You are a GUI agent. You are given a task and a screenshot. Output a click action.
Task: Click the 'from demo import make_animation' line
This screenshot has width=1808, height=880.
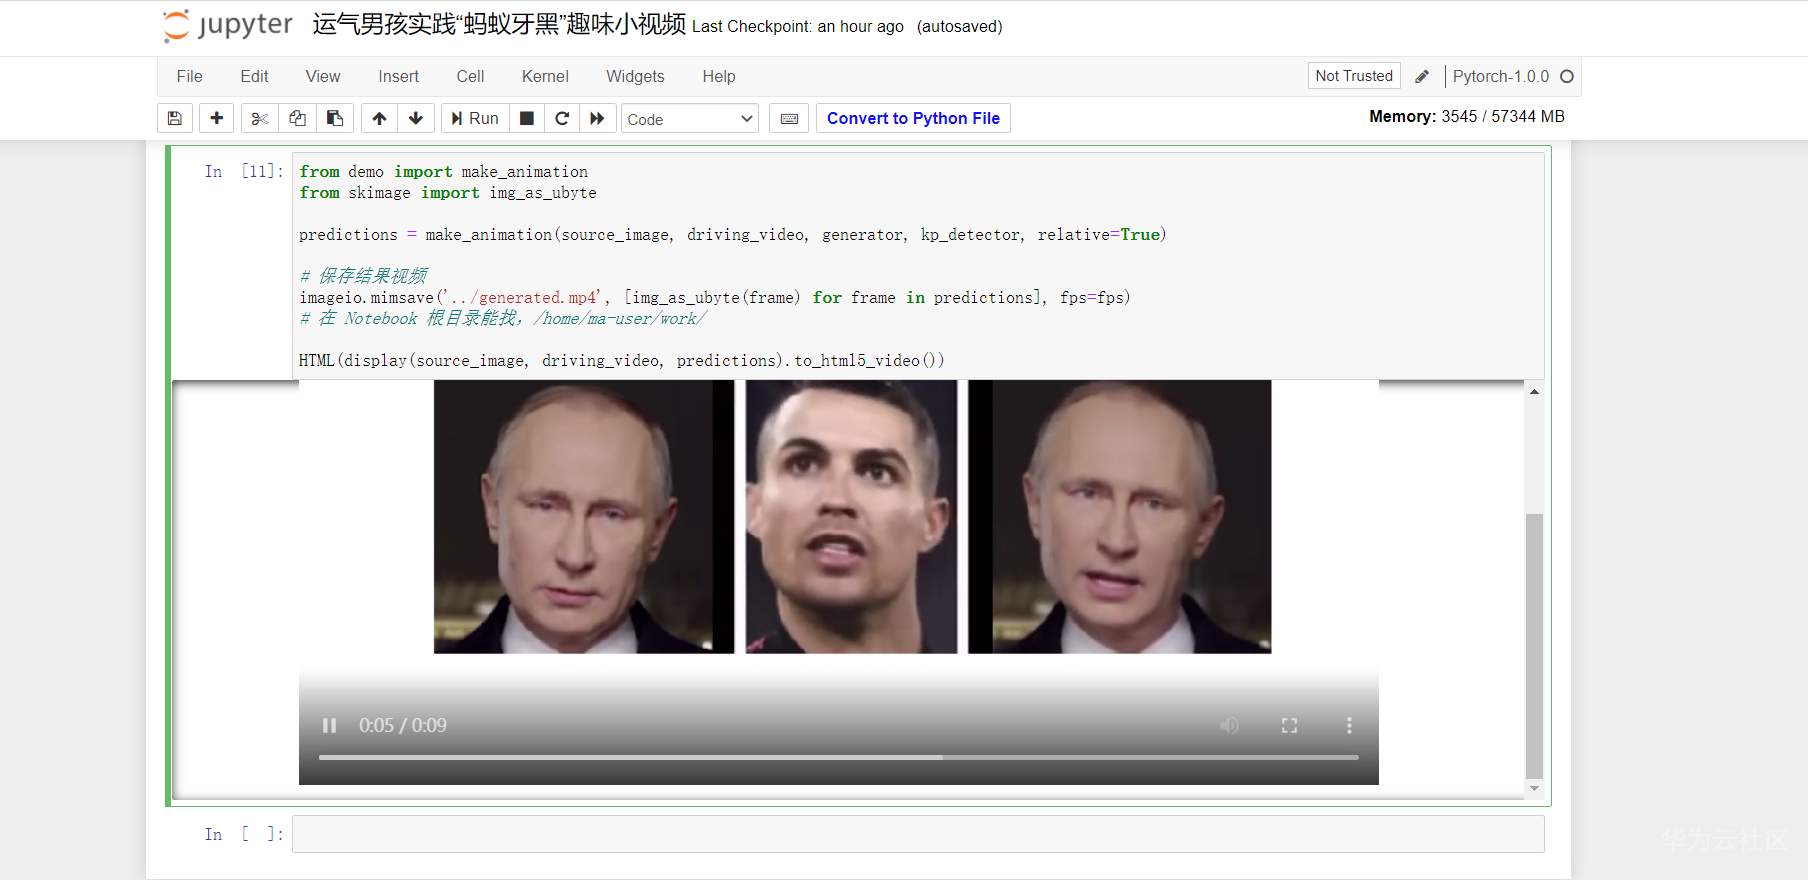pos(443,172)
